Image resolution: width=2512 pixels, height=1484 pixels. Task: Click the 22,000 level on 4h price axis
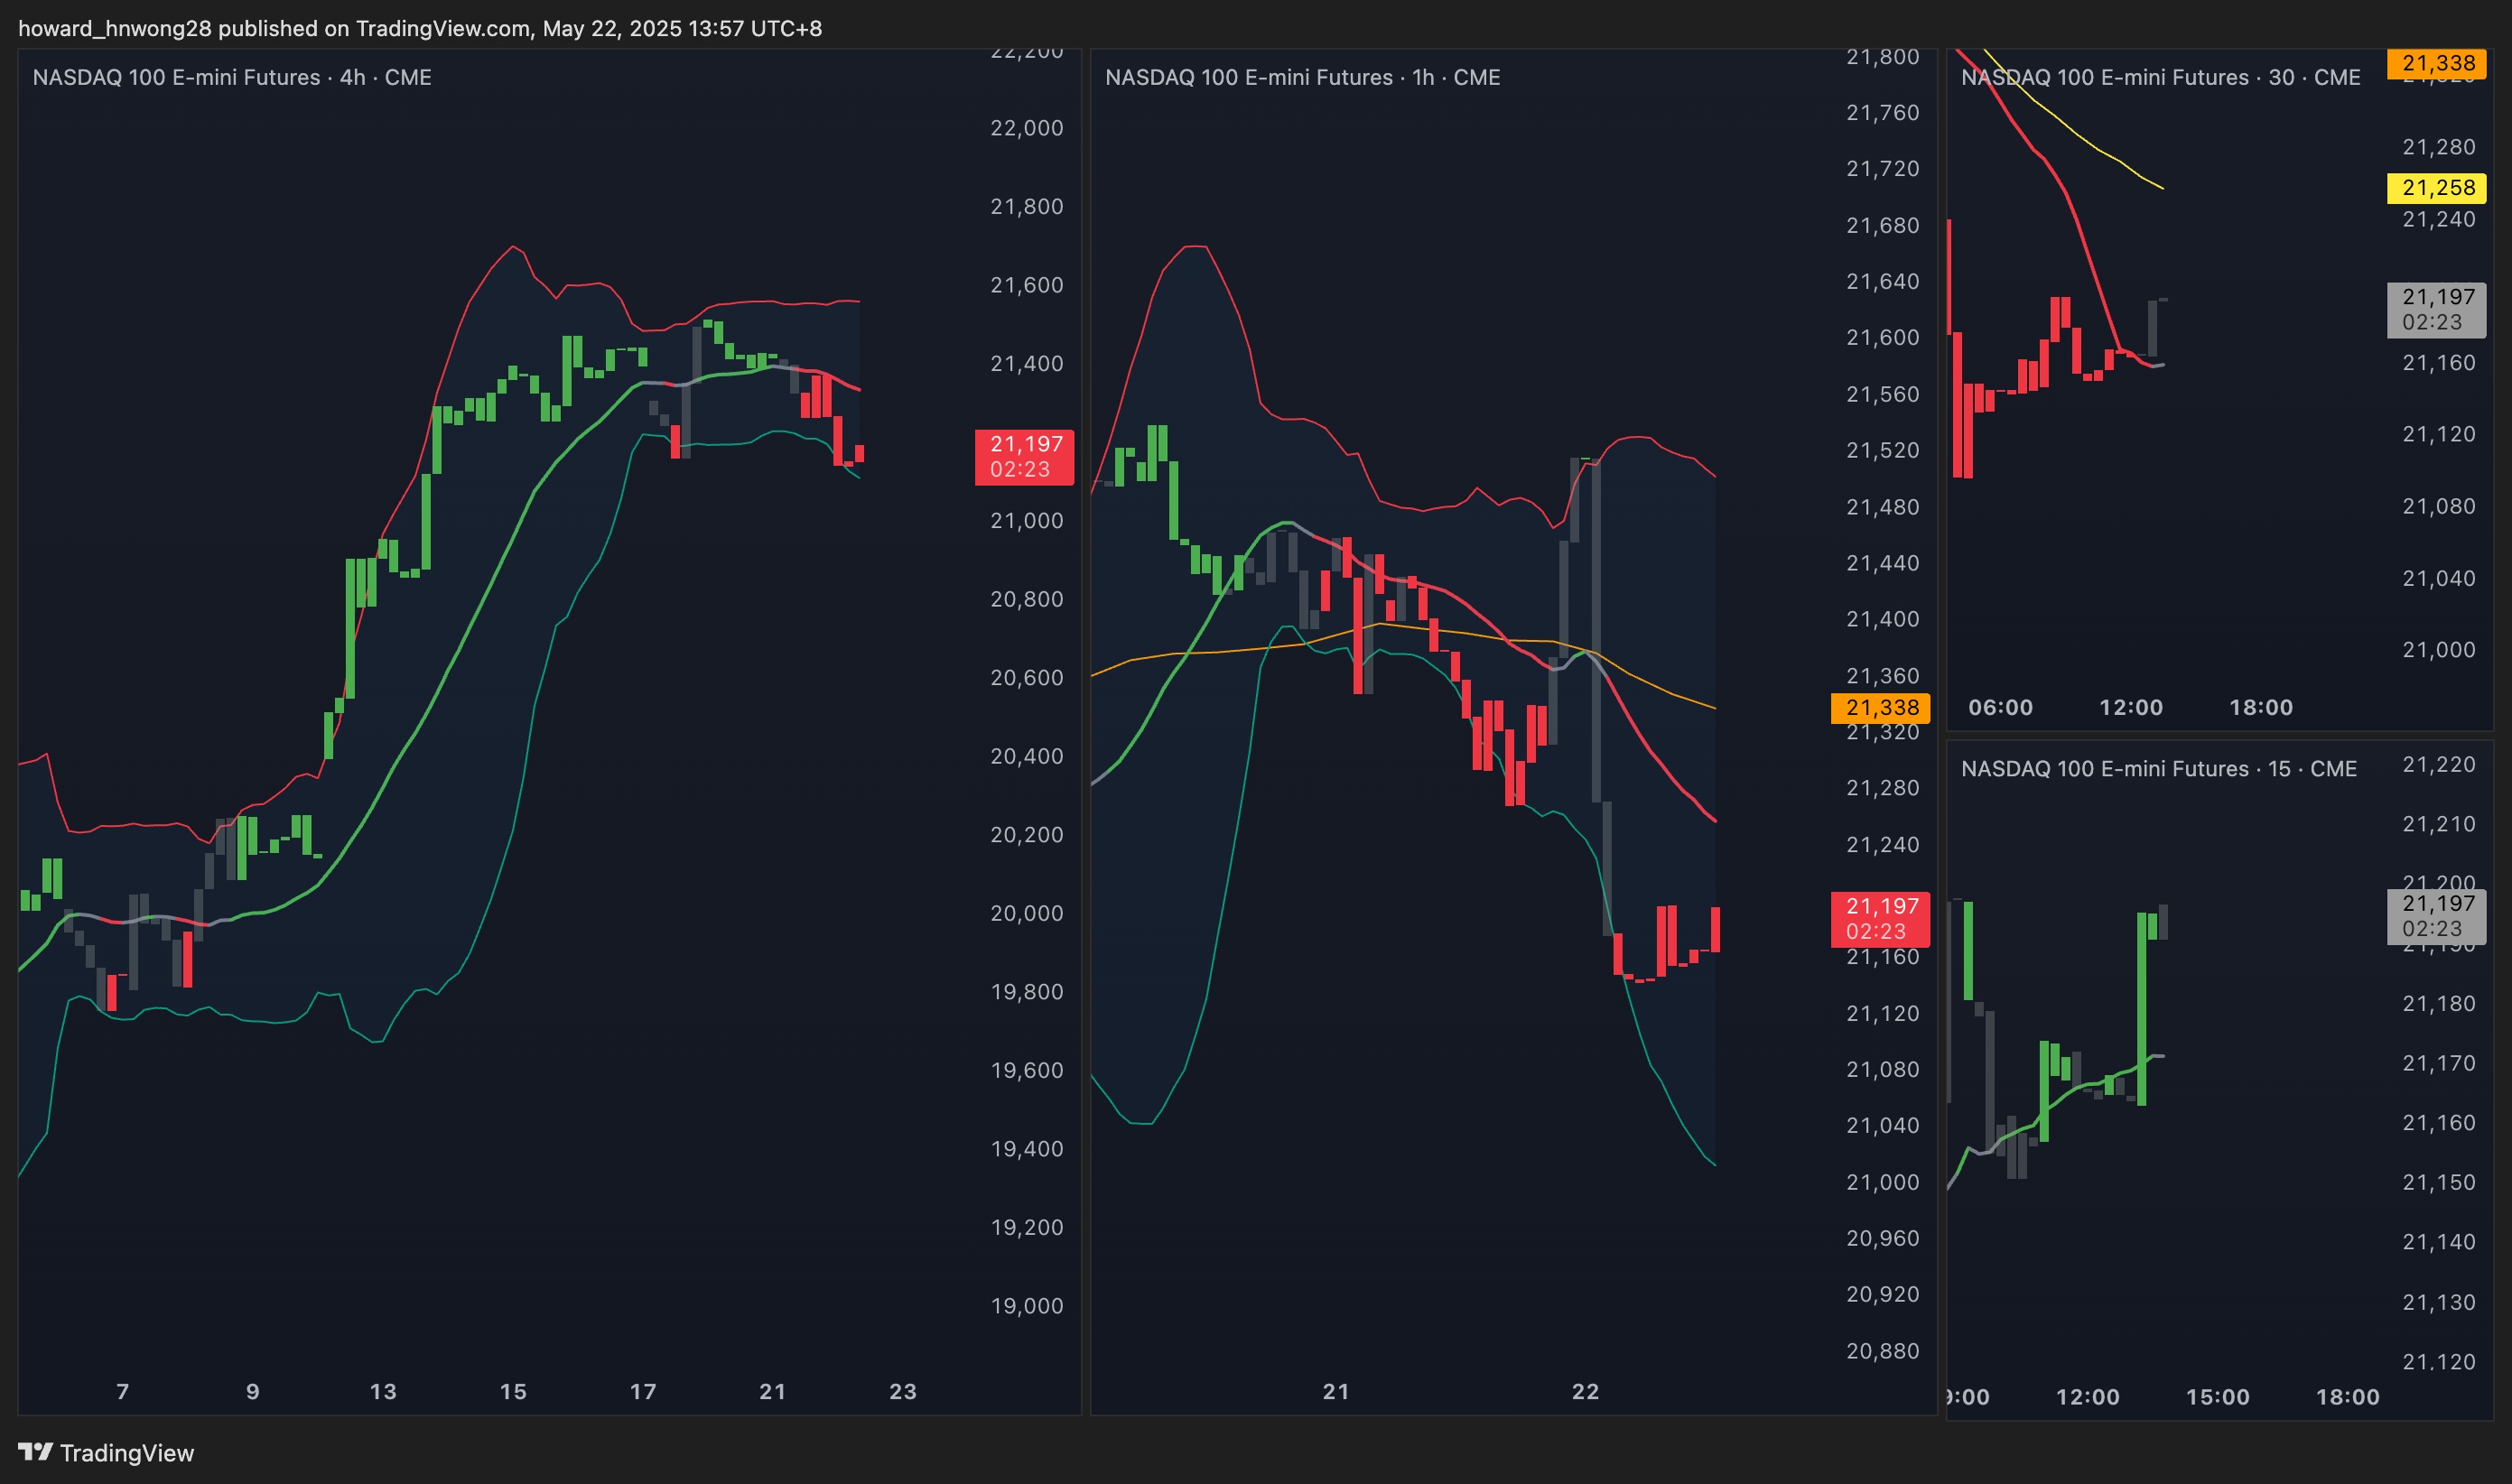pyautogui.click(x=1026, y=128)
